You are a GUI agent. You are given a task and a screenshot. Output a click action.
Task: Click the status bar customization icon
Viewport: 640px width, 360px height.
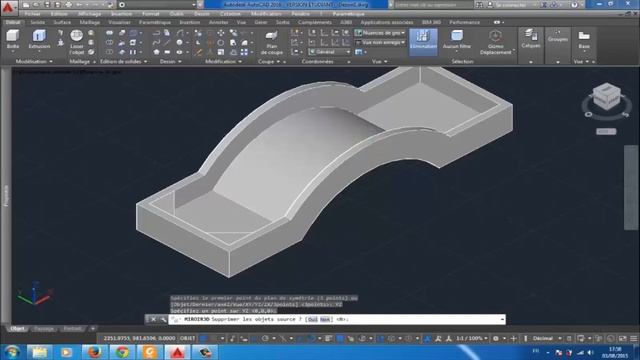(633, 338)
